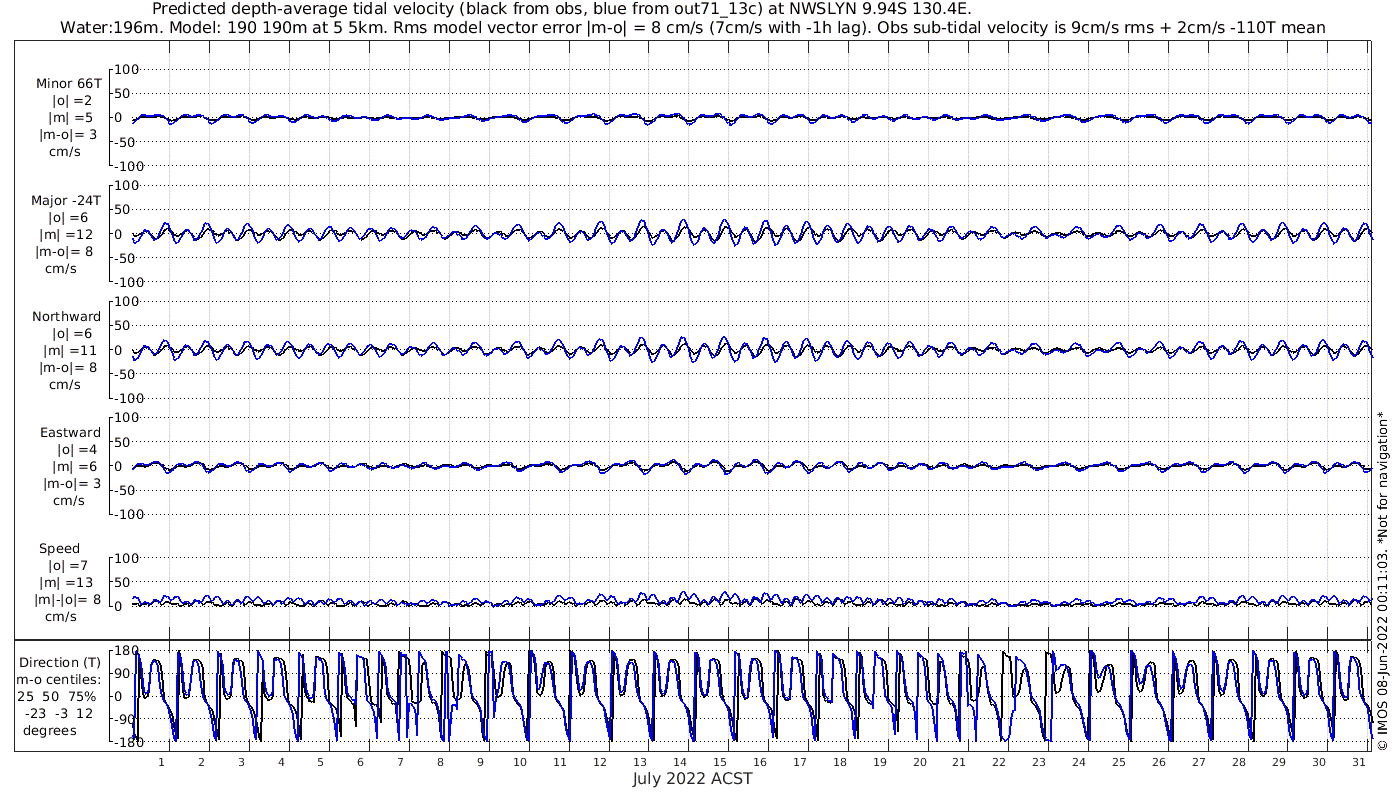The image size is (1400, 800).
Task: Click the 'July 2022 ACST' x-axis title
Action: (x=692, y=778)
